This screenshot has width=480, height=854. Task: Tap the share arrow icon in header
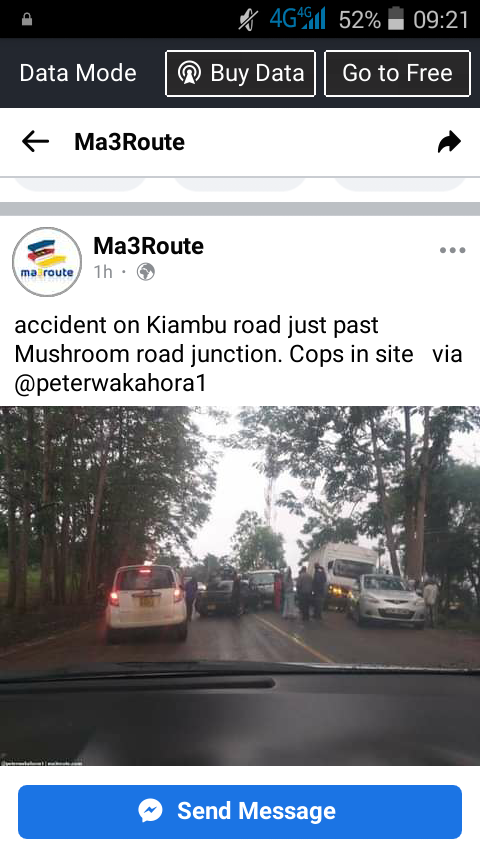point(449,142)
